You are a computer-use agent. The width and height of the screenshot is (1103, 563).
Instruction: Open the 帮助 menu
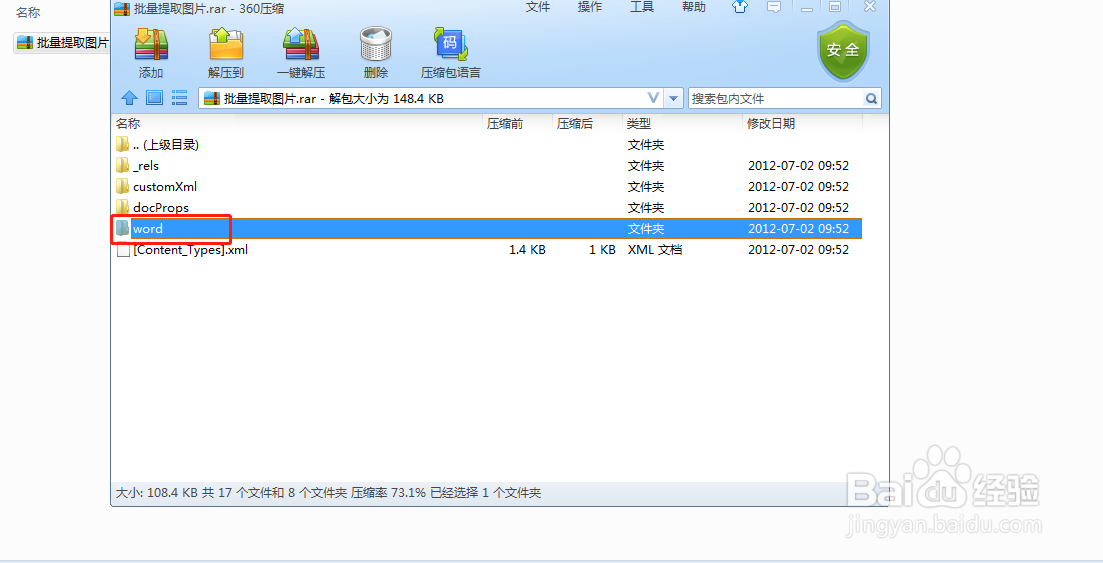694,7
